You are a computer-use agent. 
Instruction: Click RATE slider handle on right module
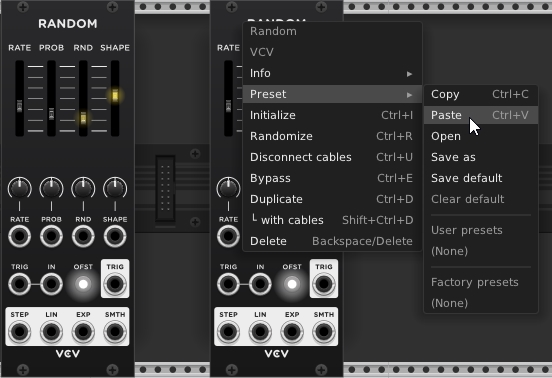228,106
